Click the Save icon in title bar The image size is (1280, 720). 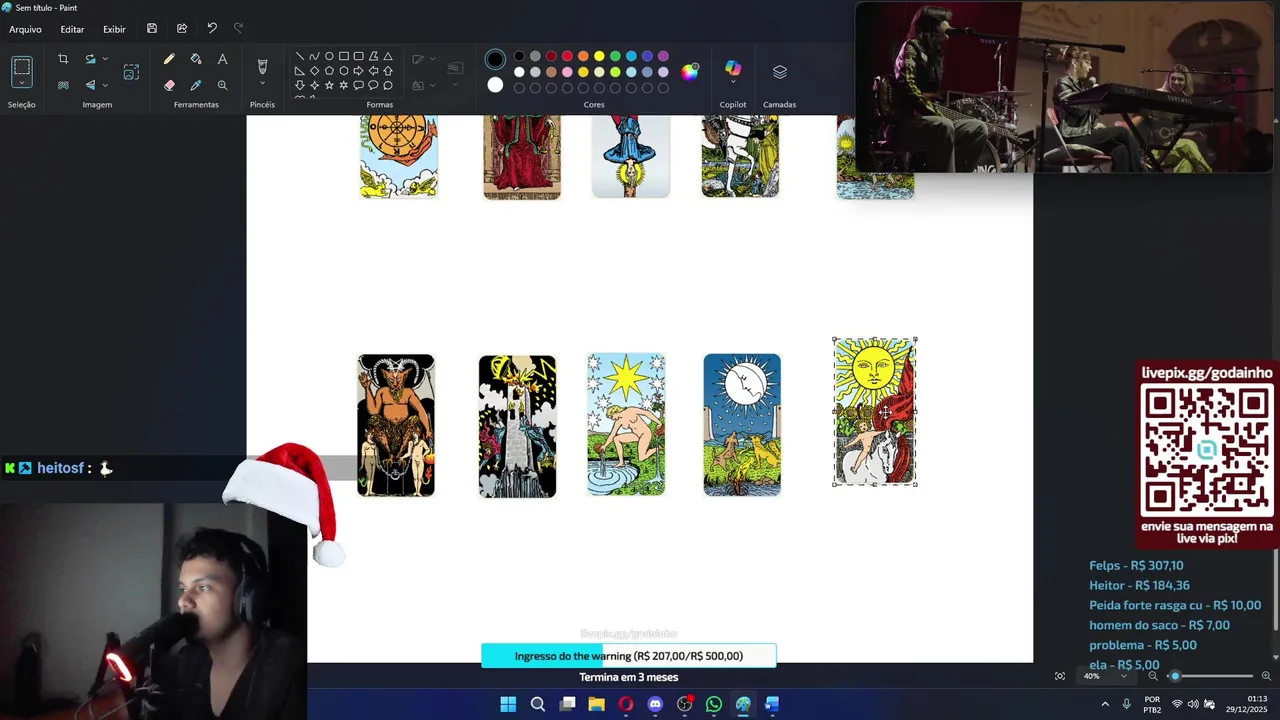[152, 29]
